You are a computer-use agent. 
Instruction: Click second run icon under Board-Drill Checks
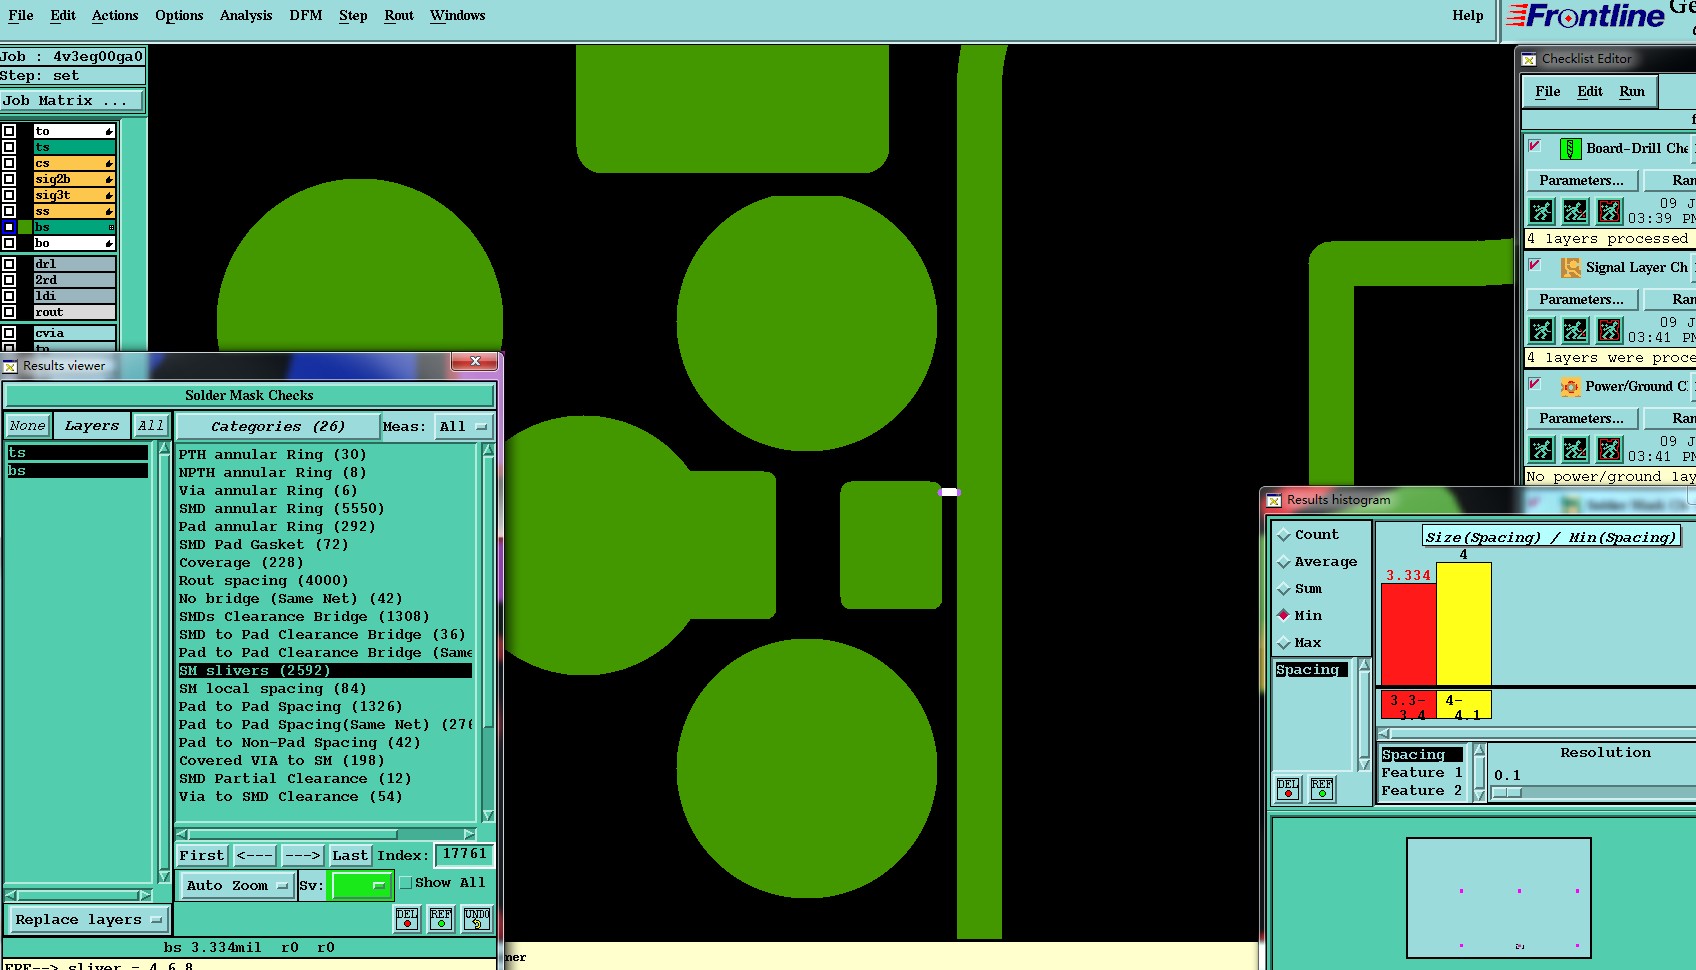click(x=1575, y=212)
